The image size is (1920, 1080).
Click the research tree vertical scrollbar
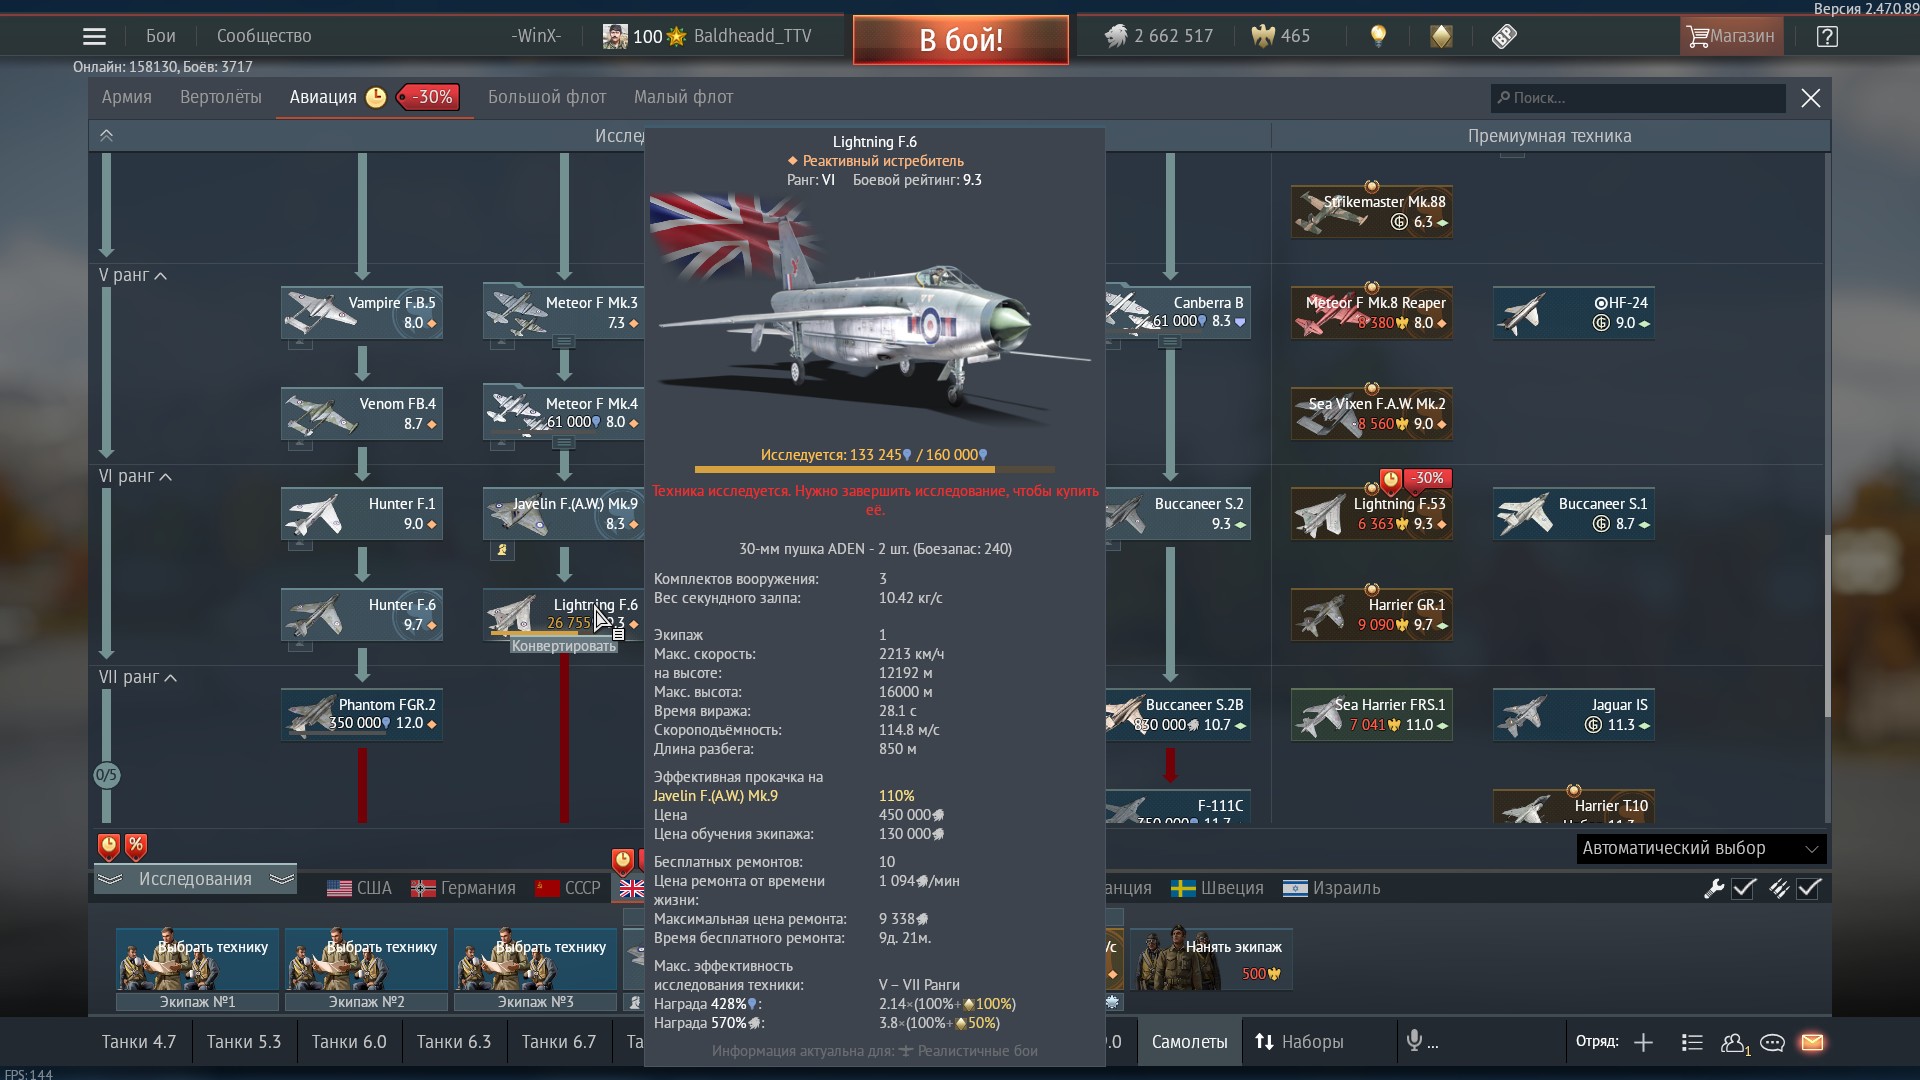pos(1827,625)
